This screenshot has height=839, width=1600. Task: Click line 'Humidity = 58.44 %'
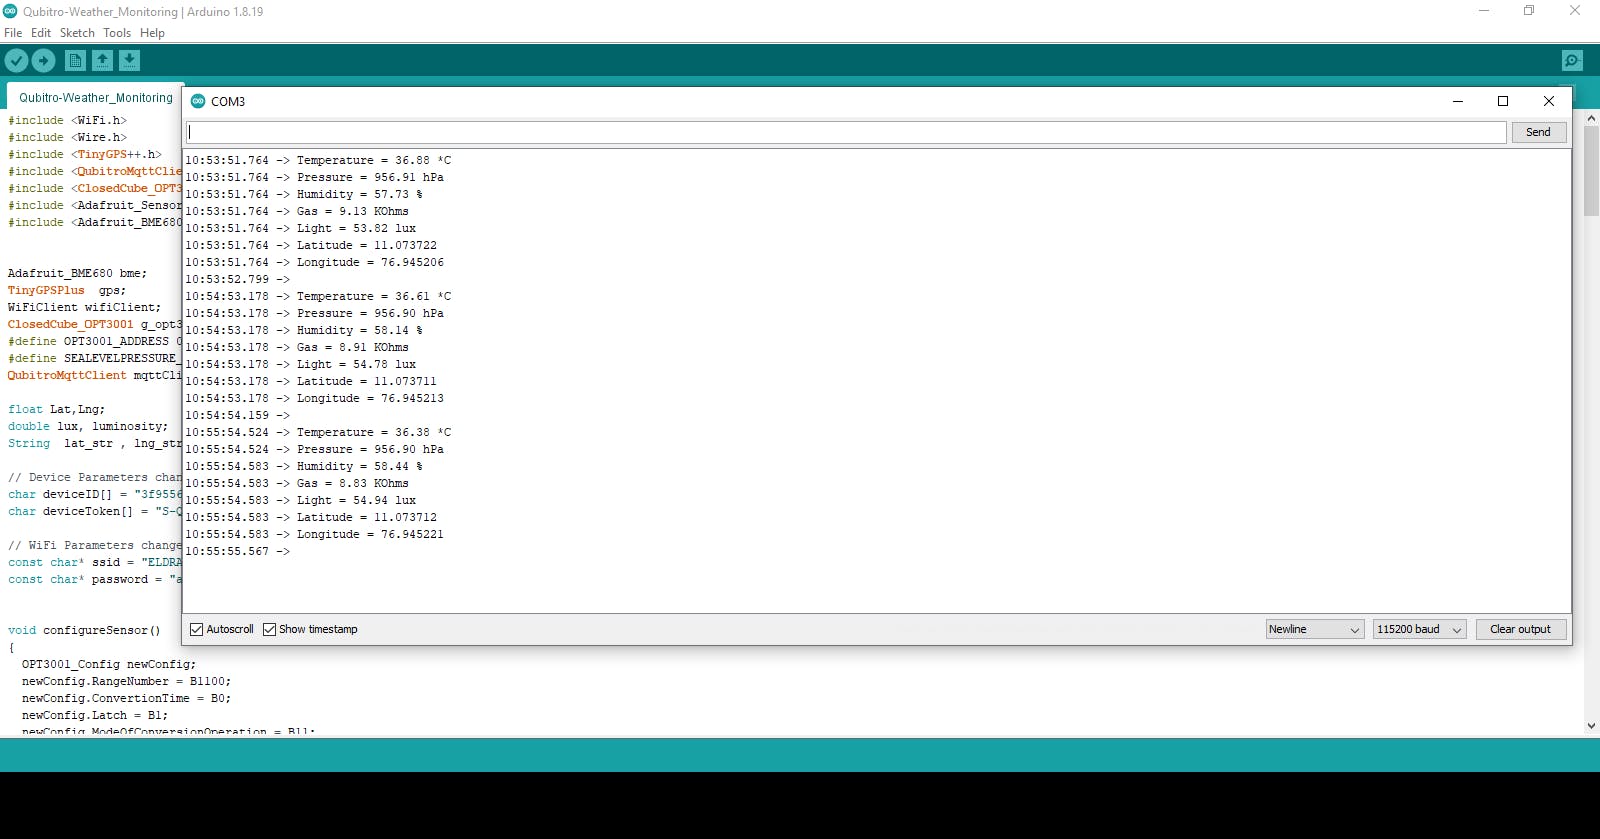tap(360, 466)
